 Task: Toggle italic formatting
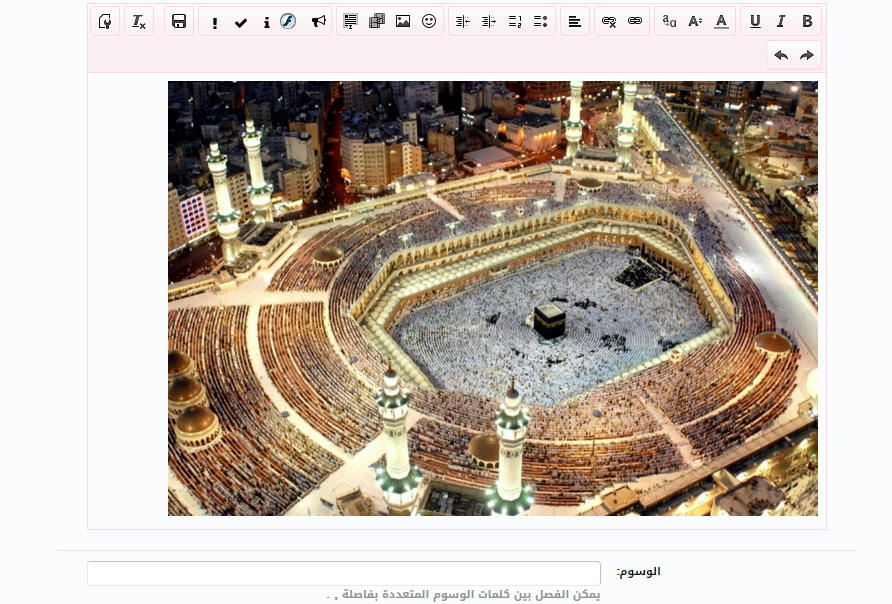tap(781, 22)
